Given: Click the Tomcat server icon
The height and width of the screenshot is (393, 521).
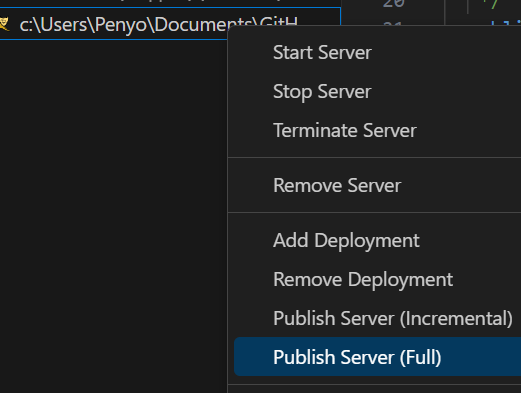Looking at the screenshot, I should click(4, 24).
